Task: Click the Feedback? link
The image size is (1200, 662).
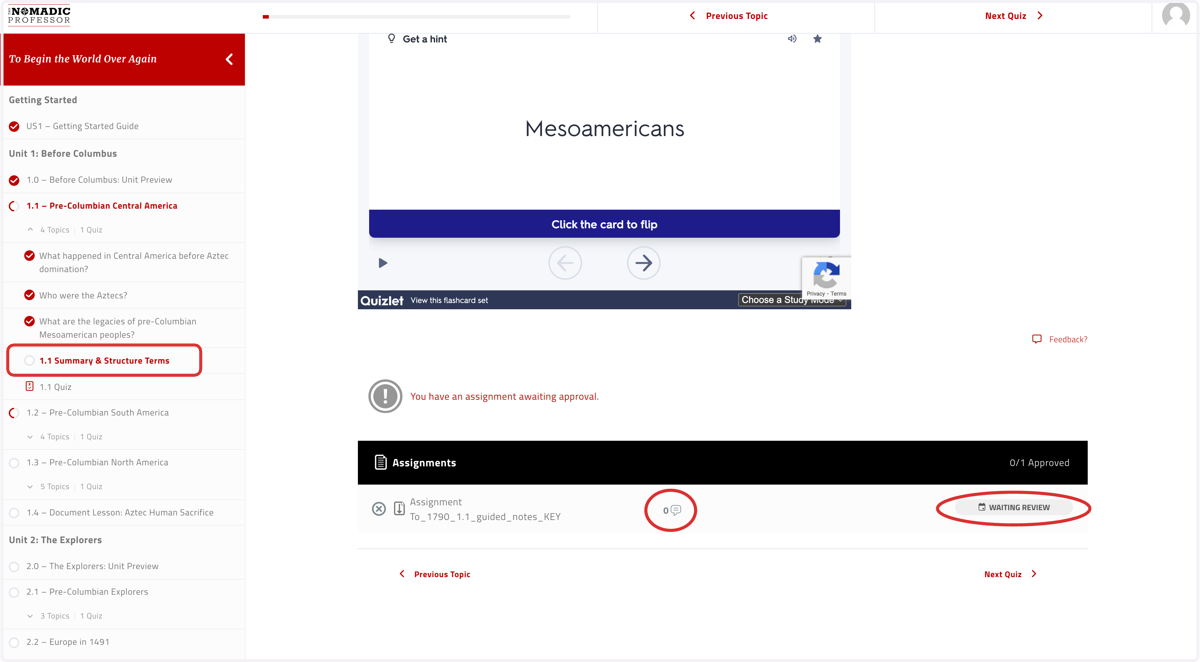Action: click(x=1068, y=339)
